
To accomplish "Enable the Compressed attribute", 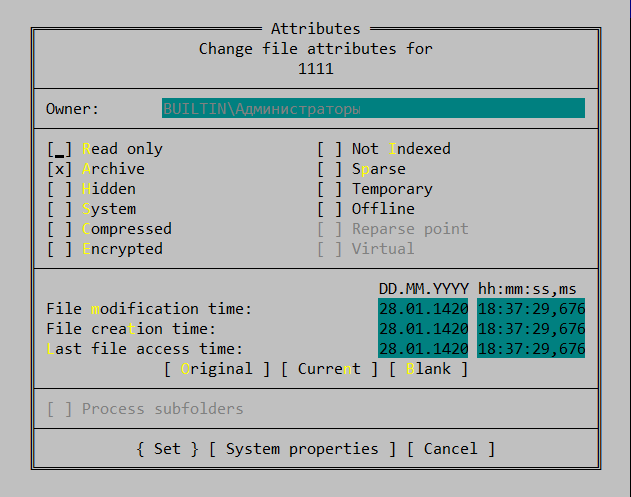I will tap(109, 229).
